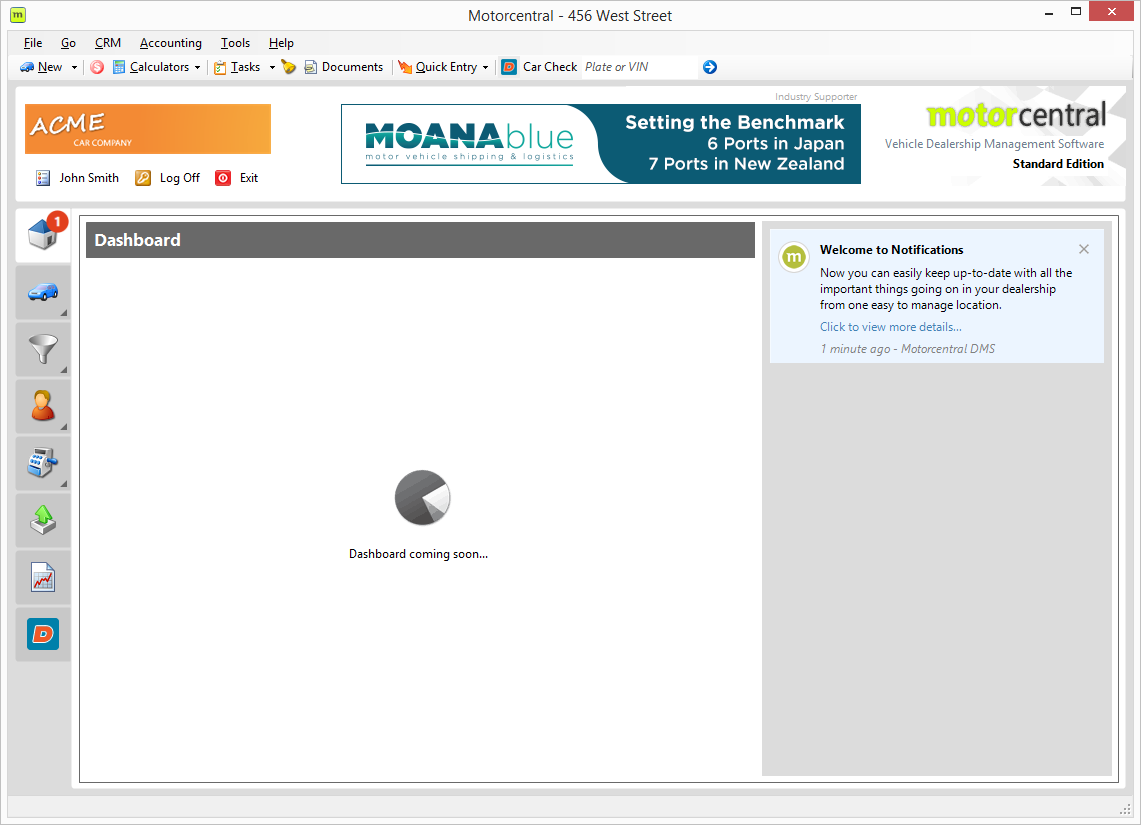1141x825 pixels.
Task: Open the blue car Vehicles sidebar section
Action: click(43, 292)
